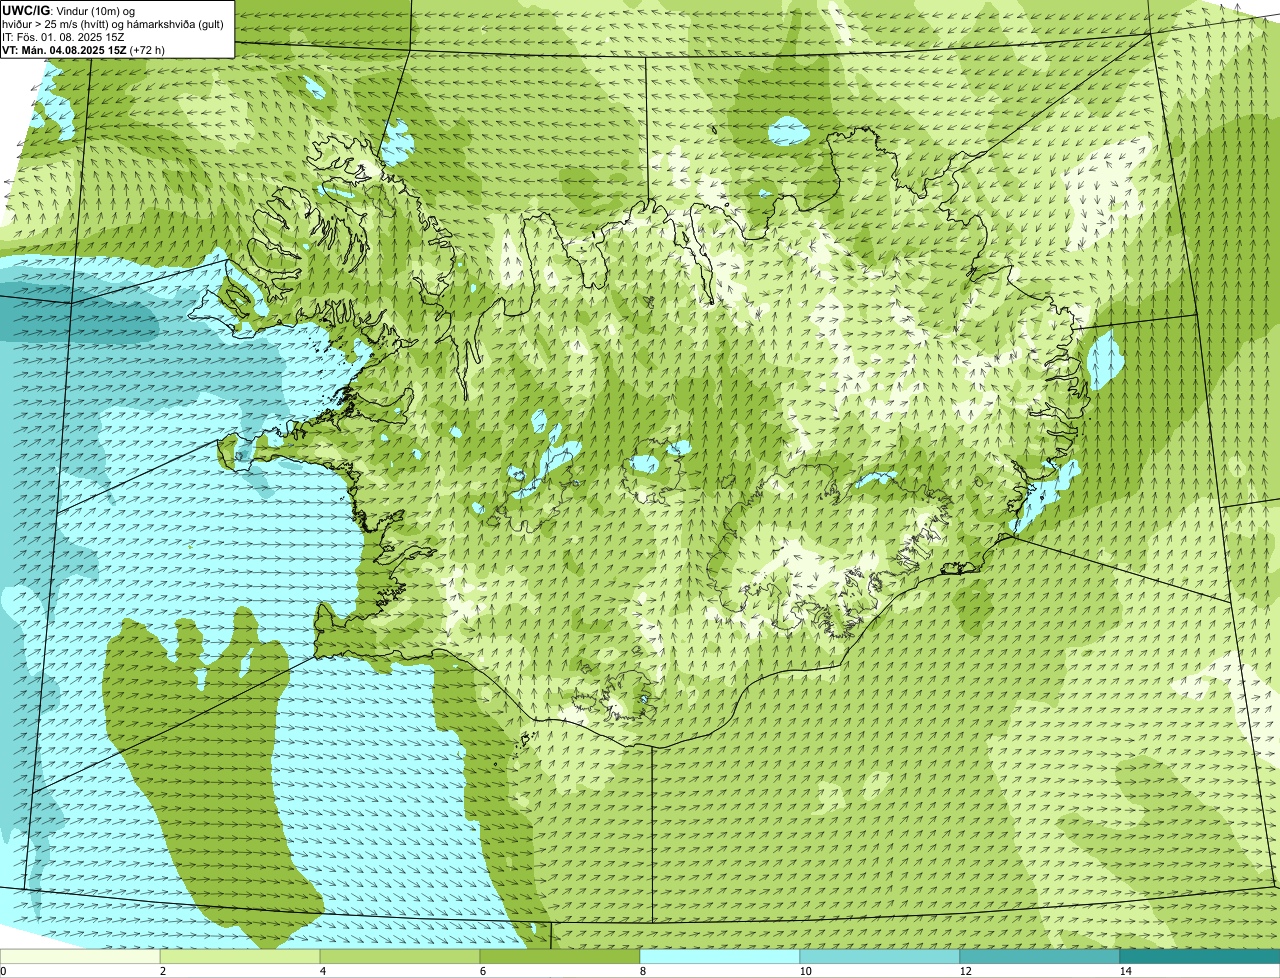This screenshot has width=1280, height=978.
Task: Click the '12' tick label on the color scale
Action: (x=965, y=971)
